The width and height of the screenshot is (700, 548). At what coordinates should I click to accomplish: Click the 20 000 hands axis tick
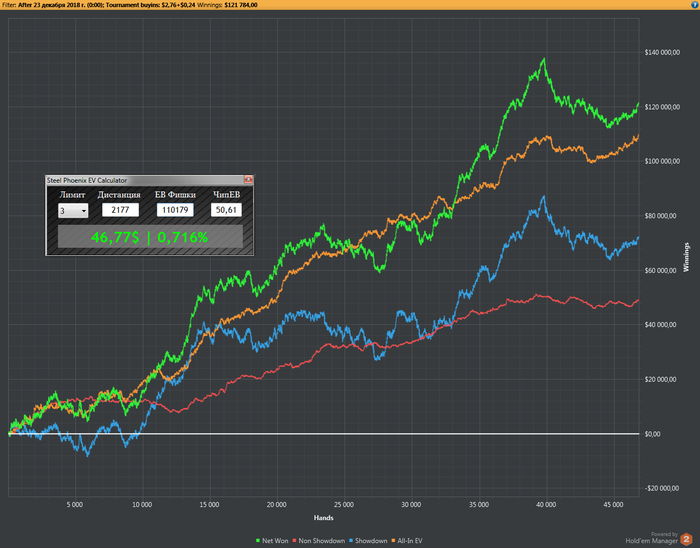pos(277,505)
